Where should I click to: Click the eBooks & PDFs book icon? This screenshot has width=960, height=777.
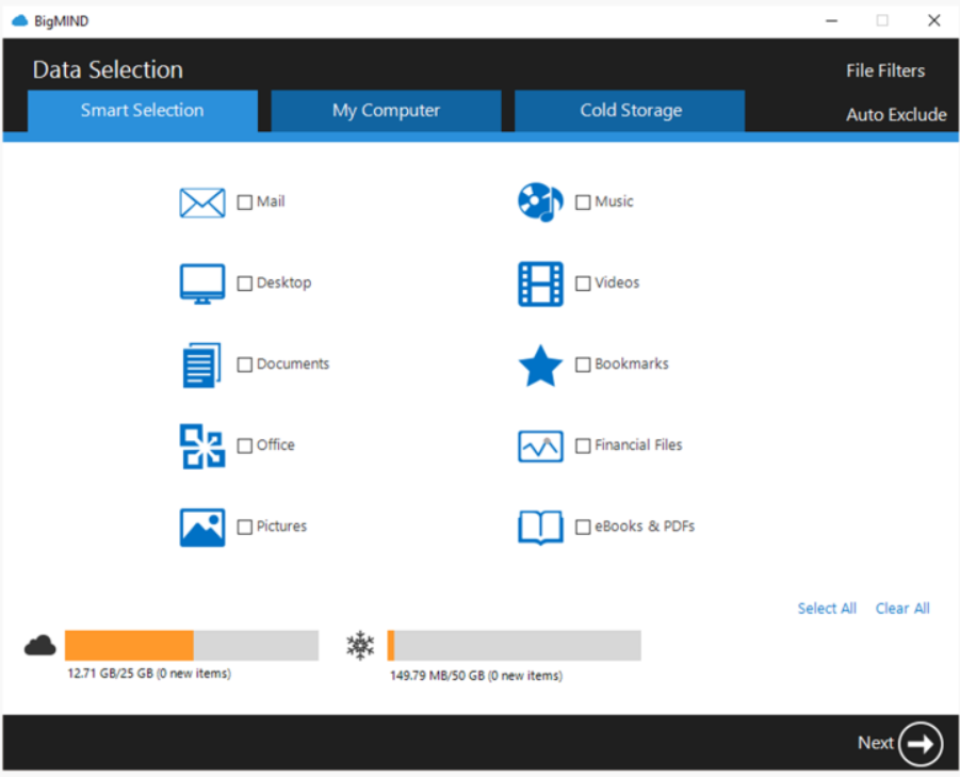click(x=540, y=527)
